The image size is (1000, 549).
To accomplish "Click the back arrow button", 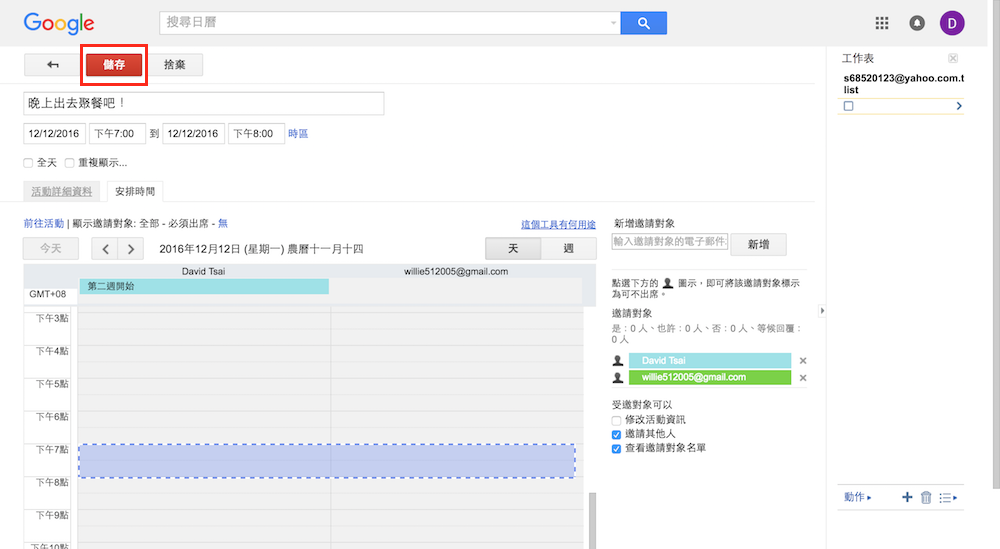I will (x=52, y=65).
